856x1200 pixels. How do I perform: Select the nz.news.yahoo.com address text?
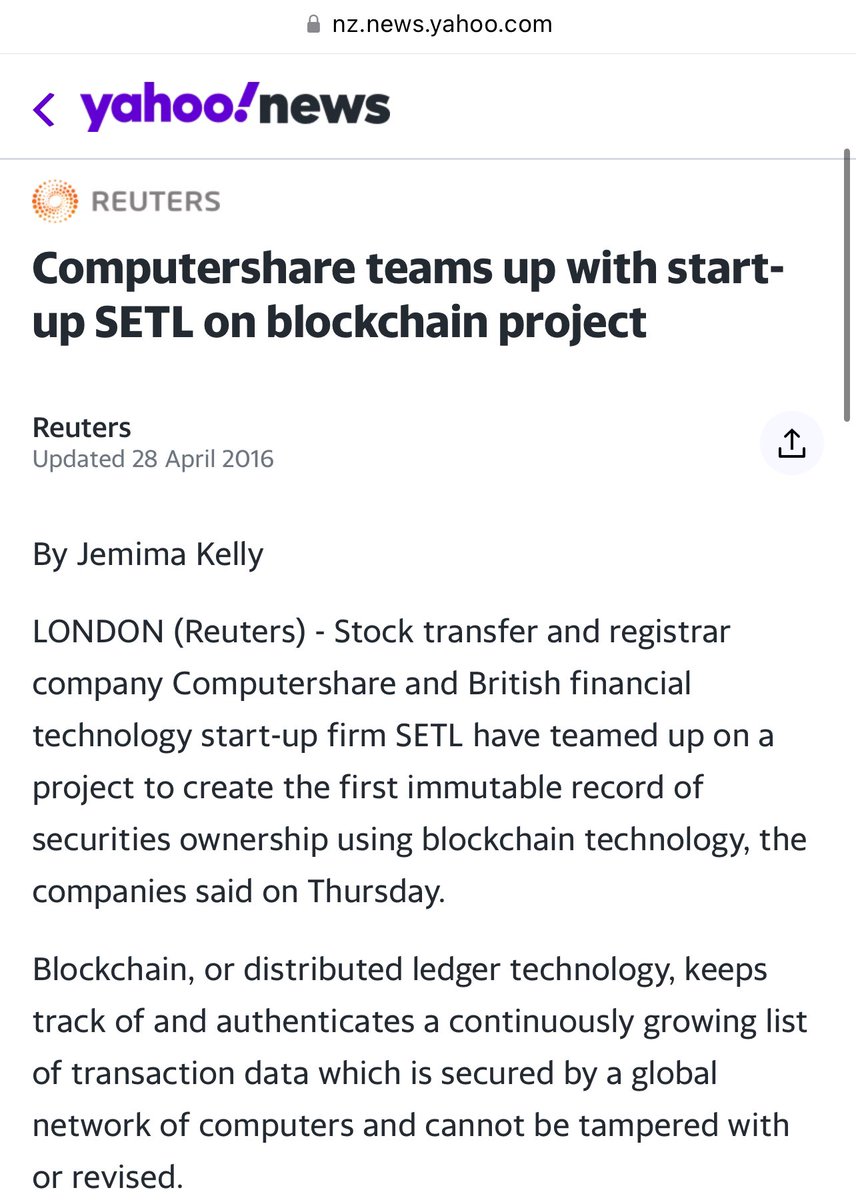coord(441,25)
